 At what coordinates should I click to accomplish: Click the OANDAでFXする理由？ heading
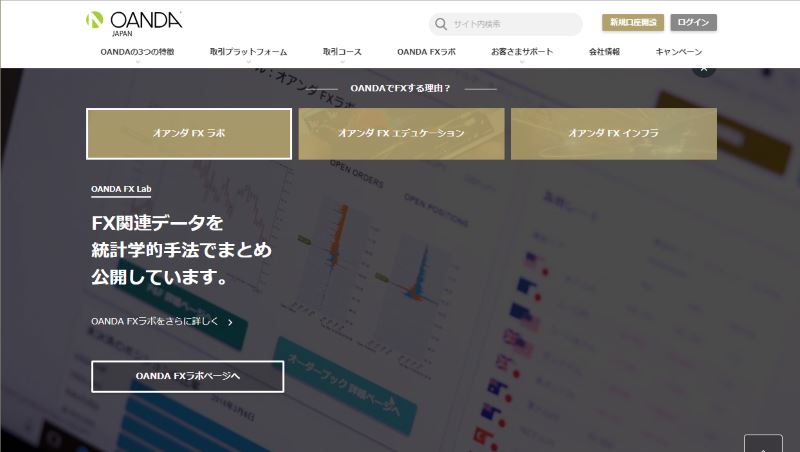click(401, 88)
